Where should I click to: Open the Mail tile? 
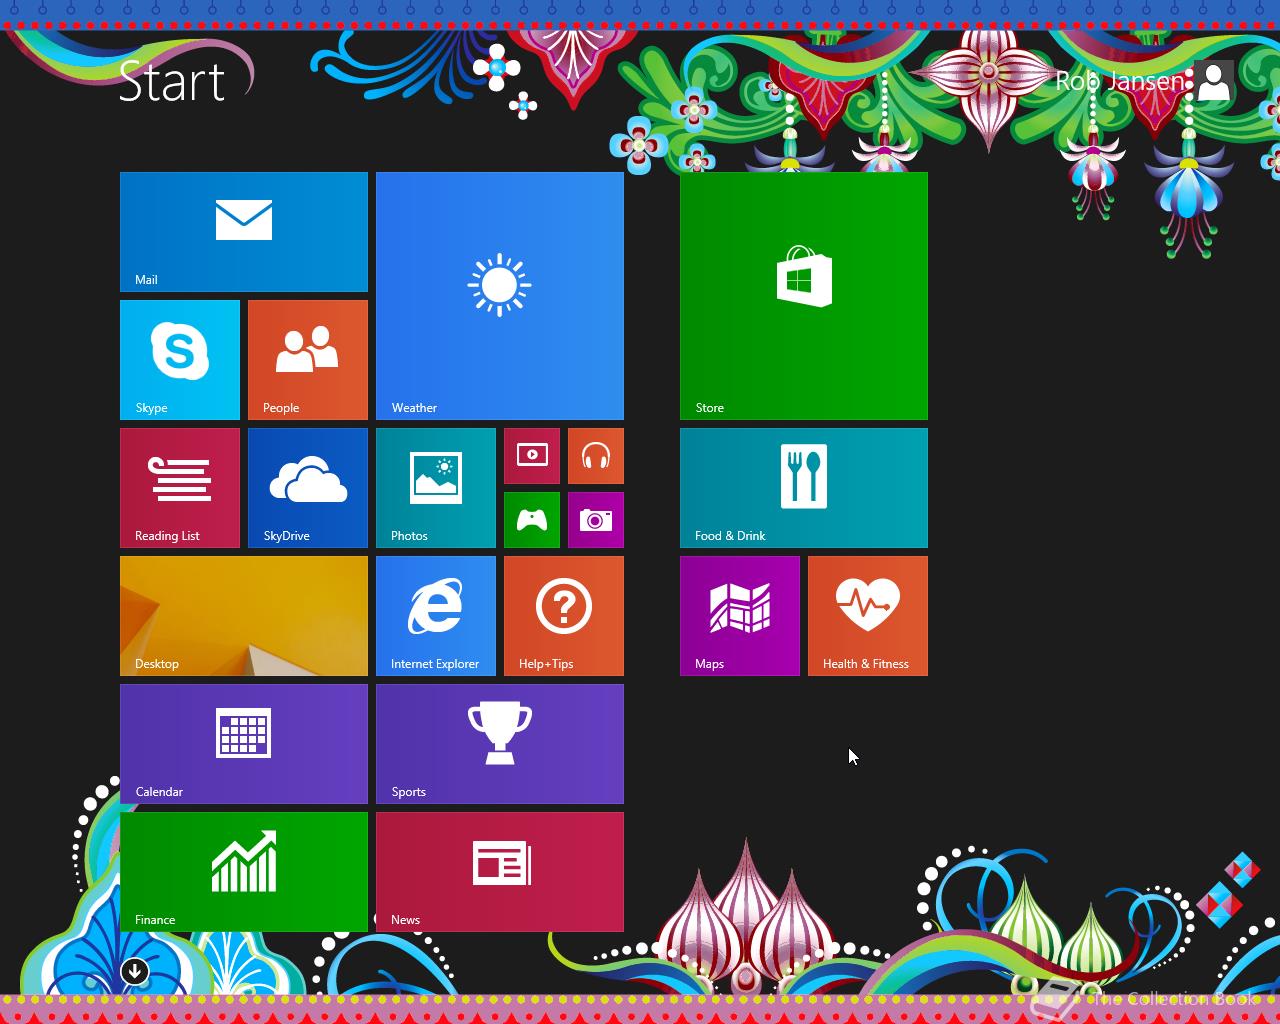(244, 232)
